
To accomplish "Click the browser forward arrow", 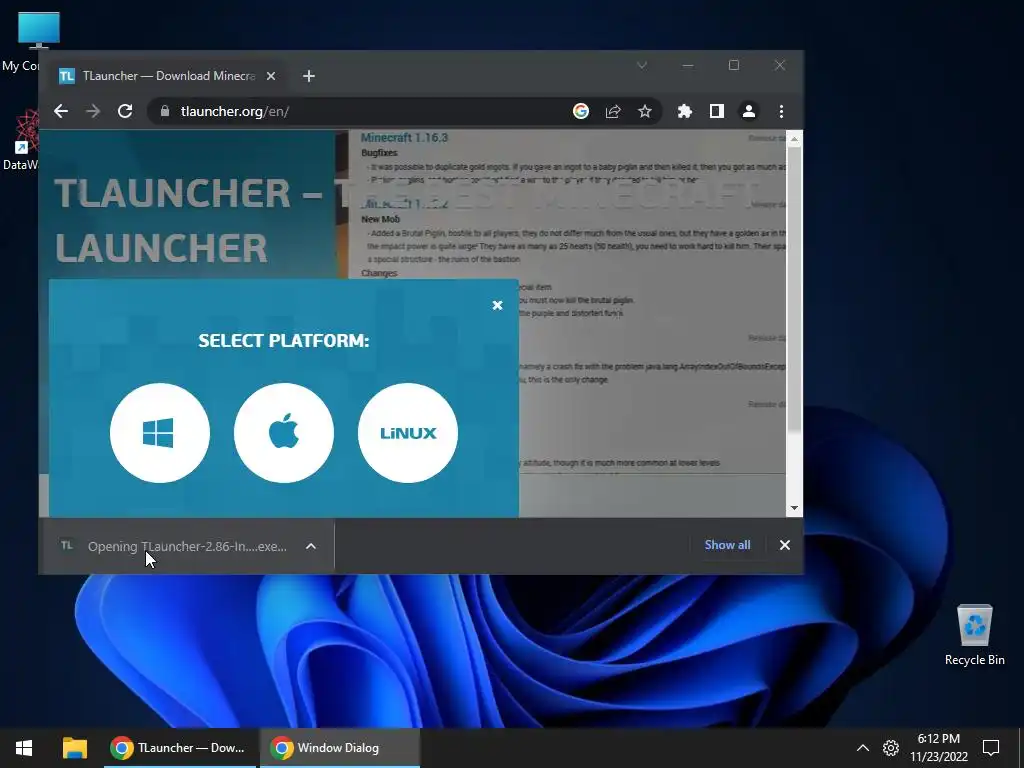I will (93, 111).
